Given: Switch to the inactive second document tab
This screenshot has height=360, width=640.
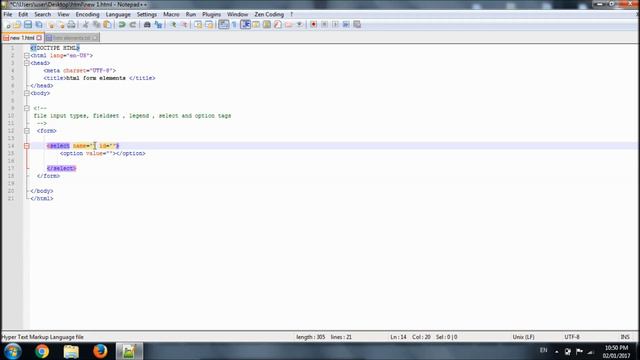Looking at the screenshot, I should (x=71, y=38).
